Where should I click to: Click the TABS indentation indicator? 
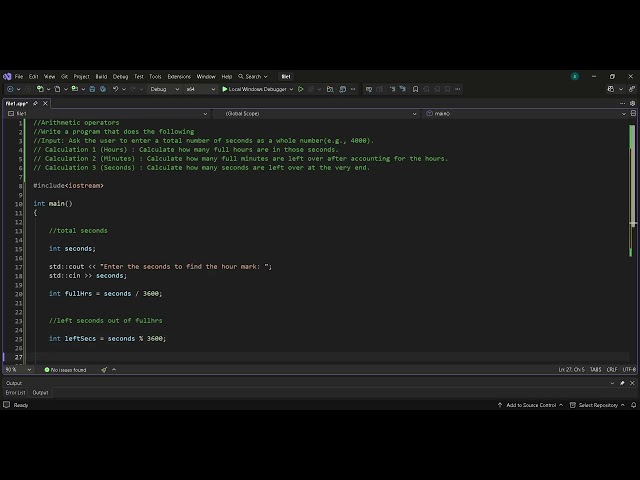(x=595, y=369)
